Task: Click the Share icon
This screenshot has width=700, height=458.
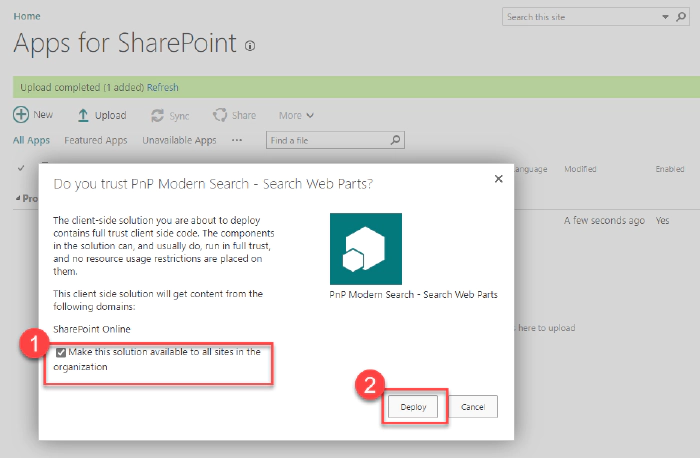Action: (220, 115)
